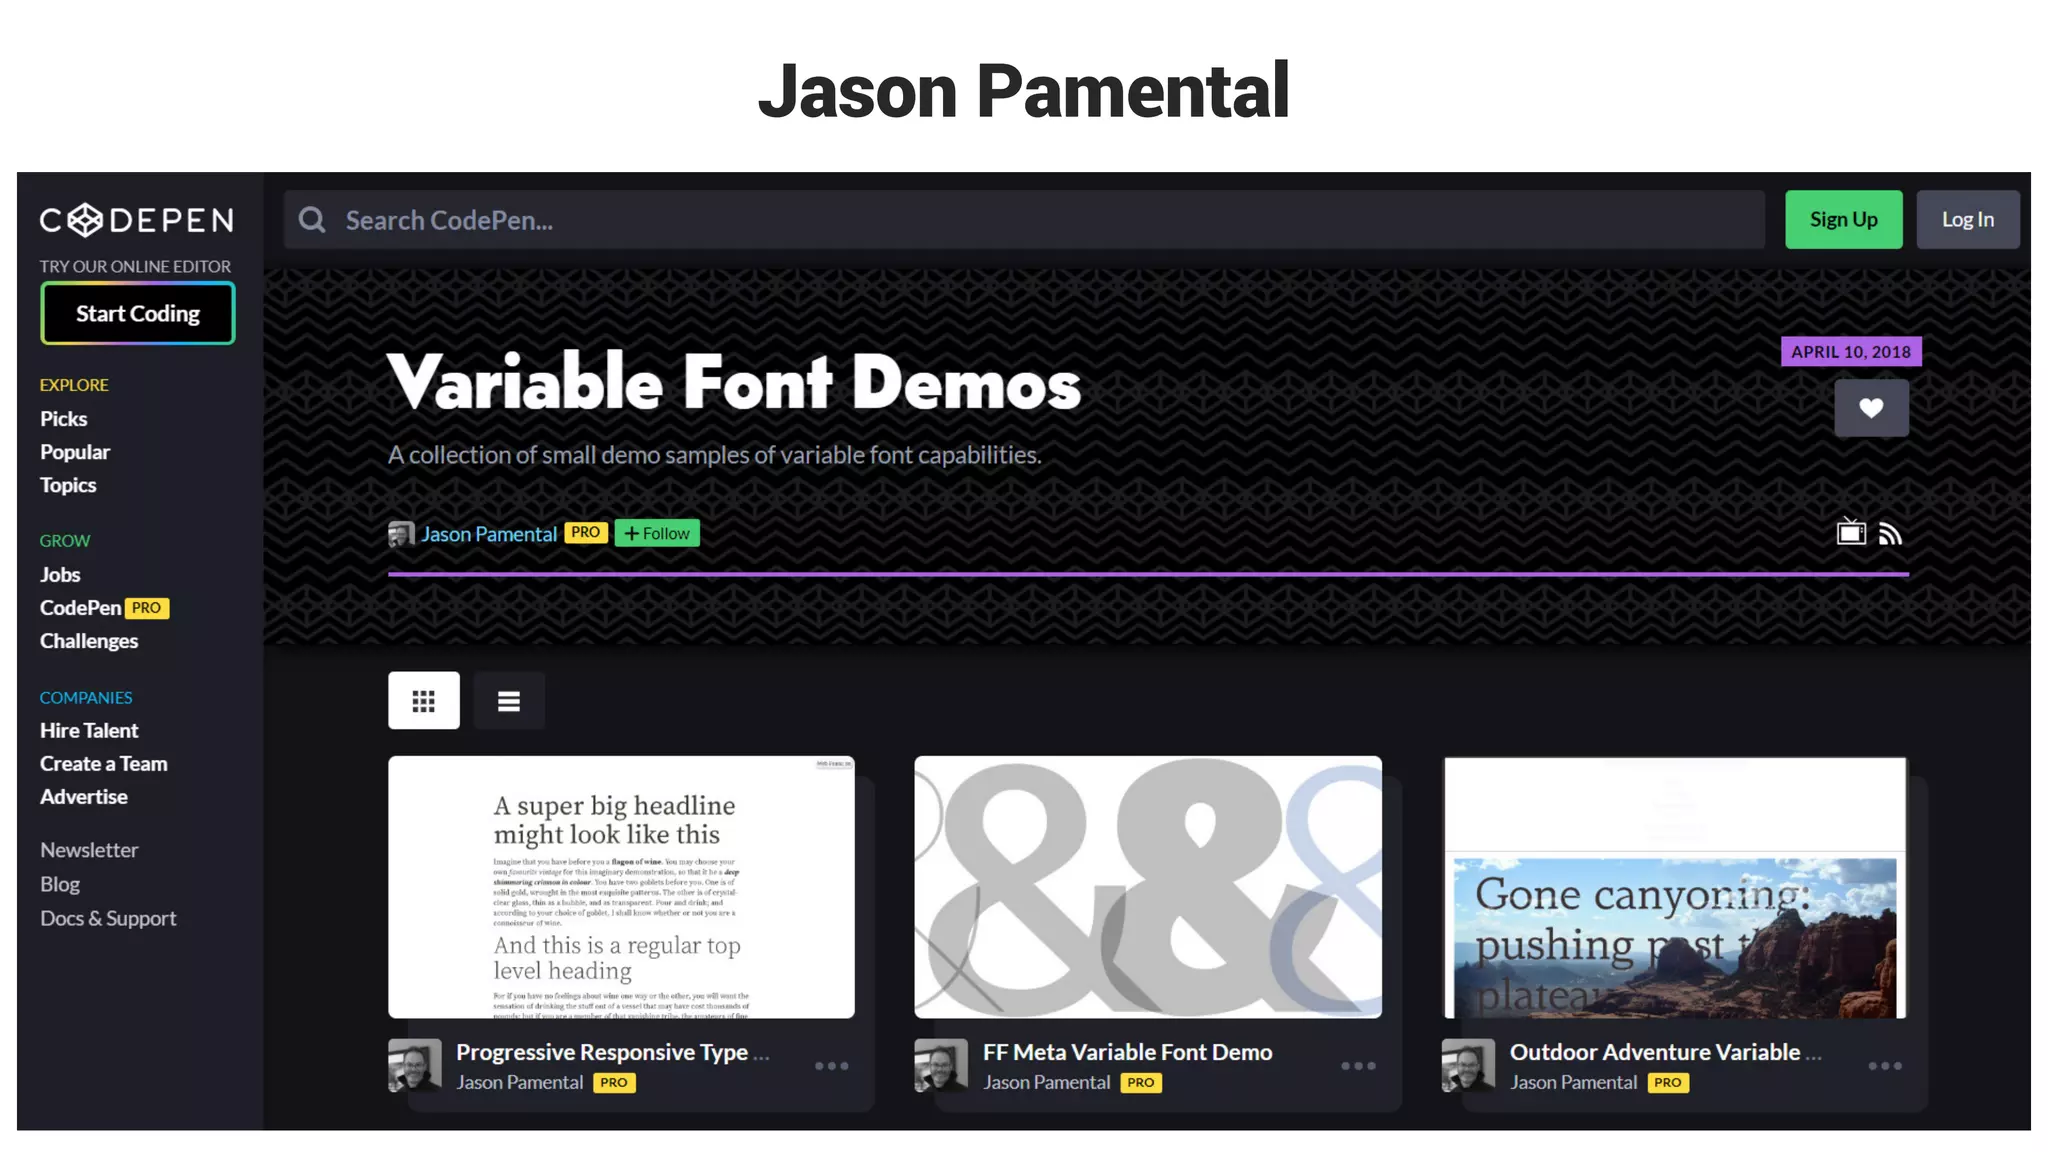Image resolution: width=2048 pixels, height=1152 pixels.
Task: Open options menu for FF Meta Variable Font Demo
Action: click(1358, 1066)
